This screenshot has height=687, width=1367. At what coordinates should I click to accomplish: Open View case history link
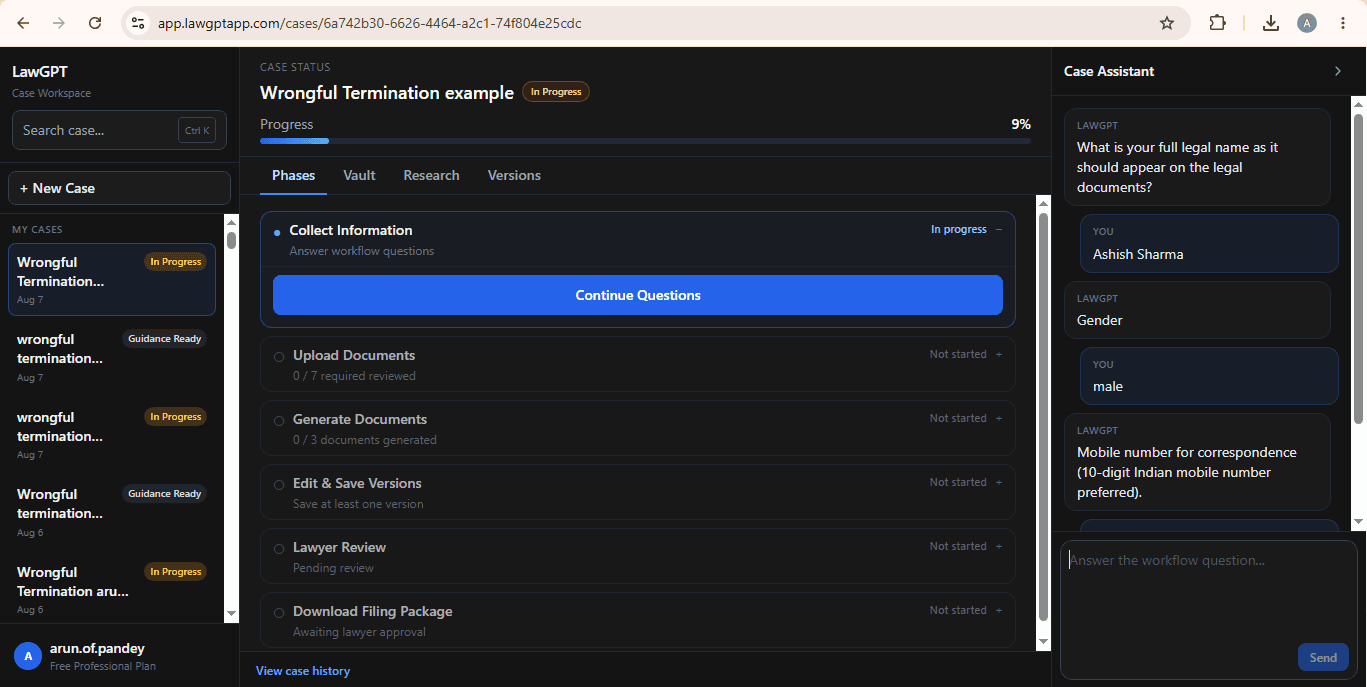(303, 671)
